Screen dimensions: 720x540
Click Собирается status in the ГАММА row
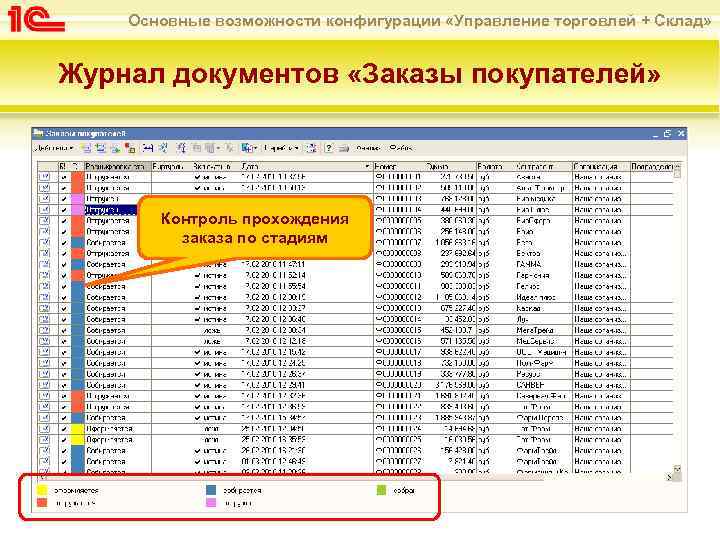click(x=106, y=264)
